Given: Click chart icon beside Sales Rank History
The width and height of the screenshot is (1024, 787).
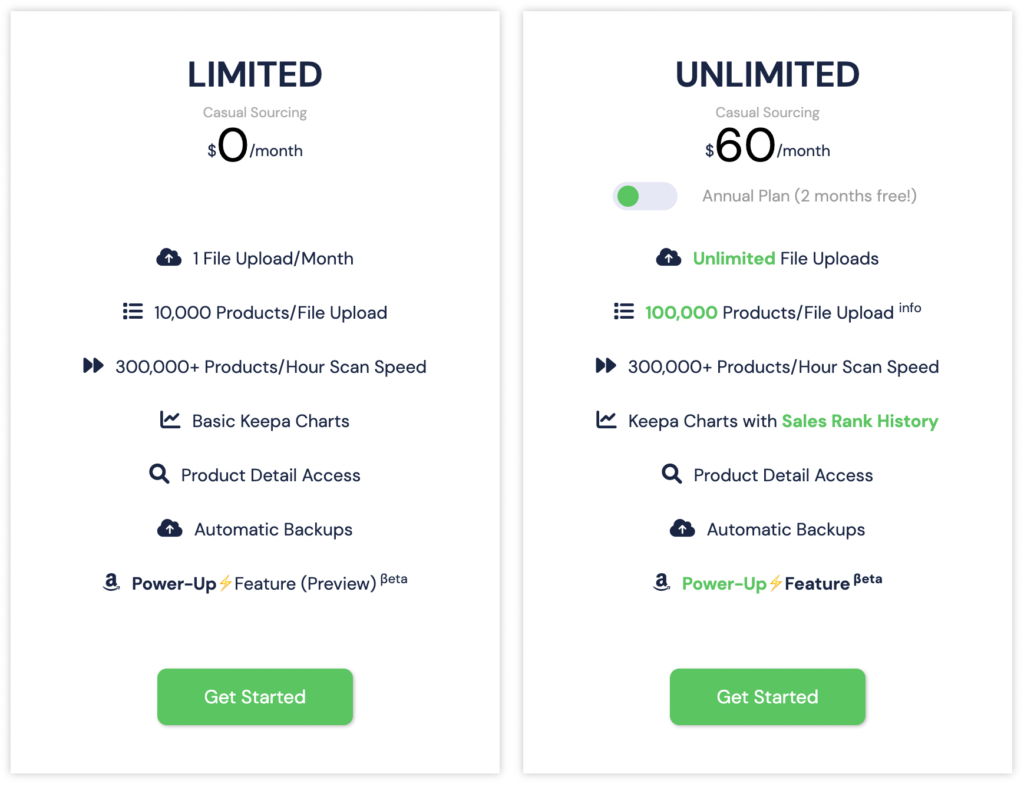Looking at the screenshot, I should [x=606, y=420].
